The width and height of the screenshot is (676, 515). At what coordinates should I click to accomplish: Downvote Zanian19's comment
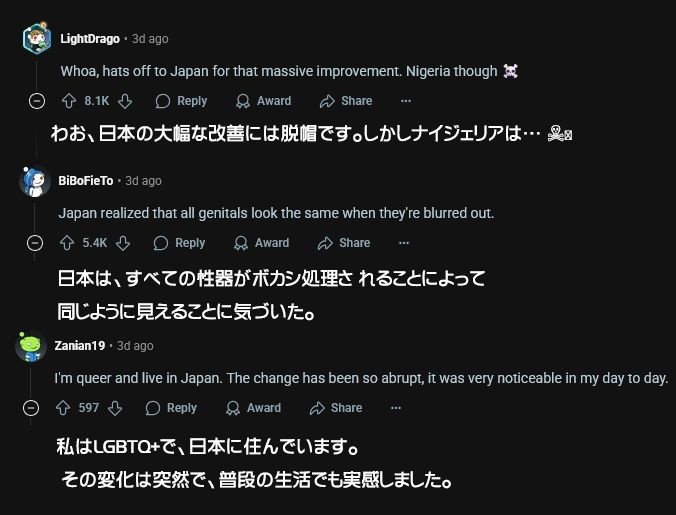(115, 408)
